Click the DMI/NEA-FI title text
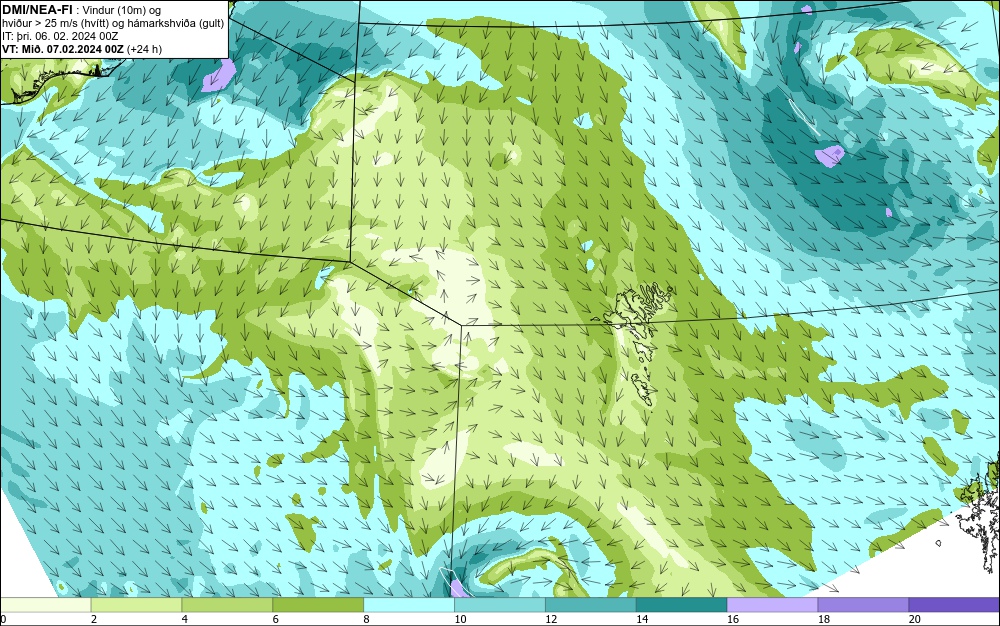Viewport: 1000px width, 626px height. (x=37, y=9)
